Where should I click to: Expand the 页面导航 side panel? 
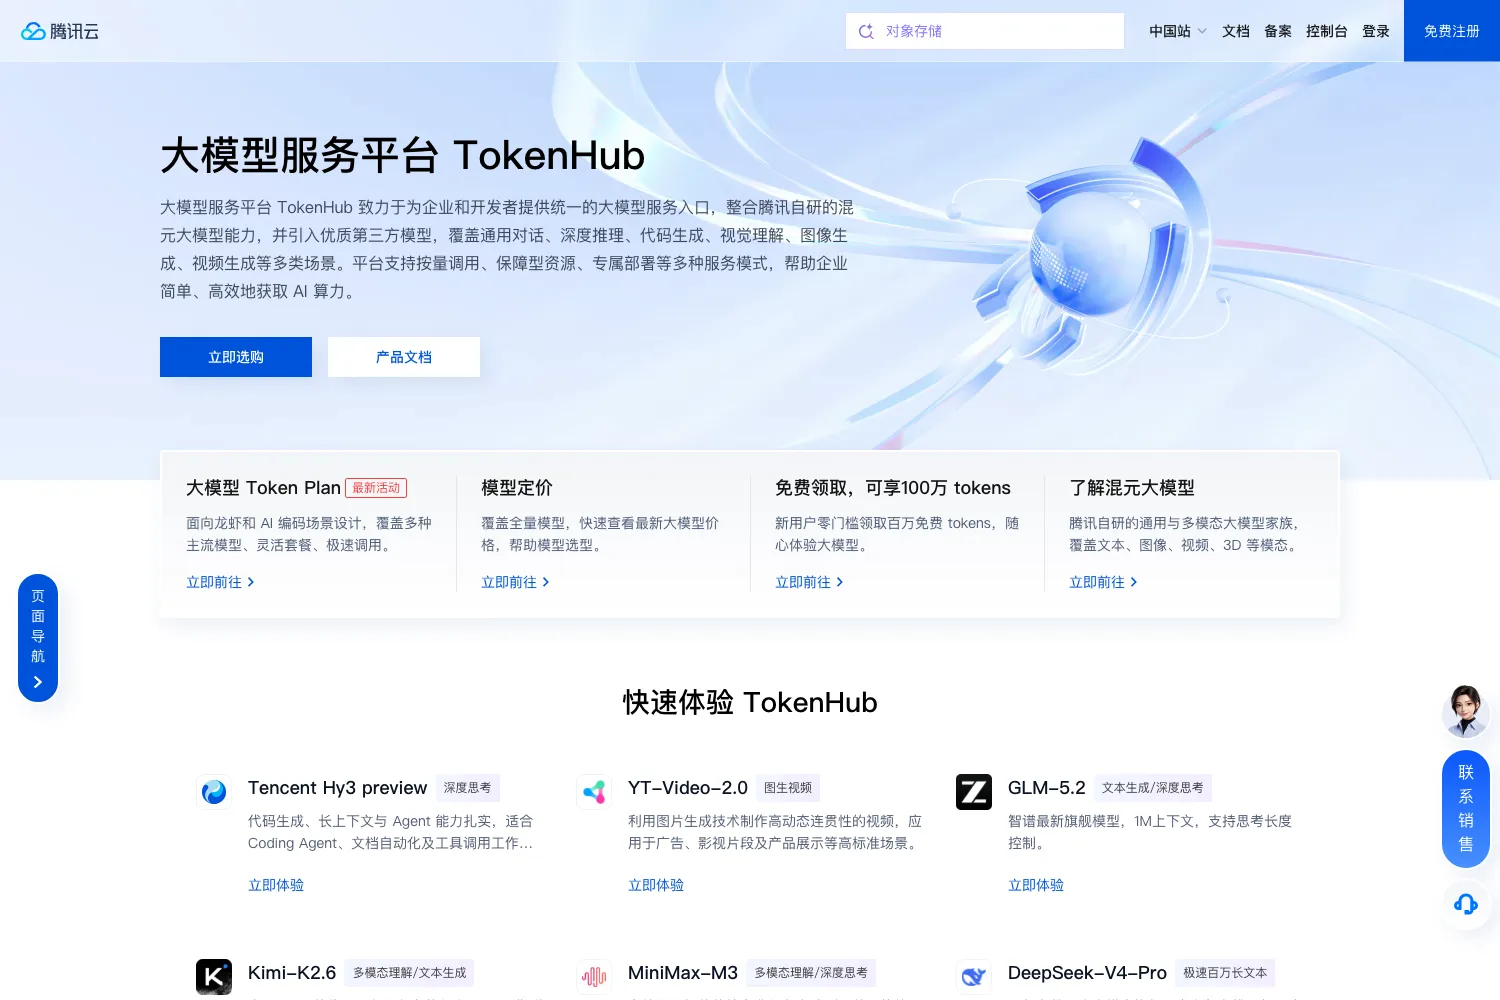(x=38, y=638)
